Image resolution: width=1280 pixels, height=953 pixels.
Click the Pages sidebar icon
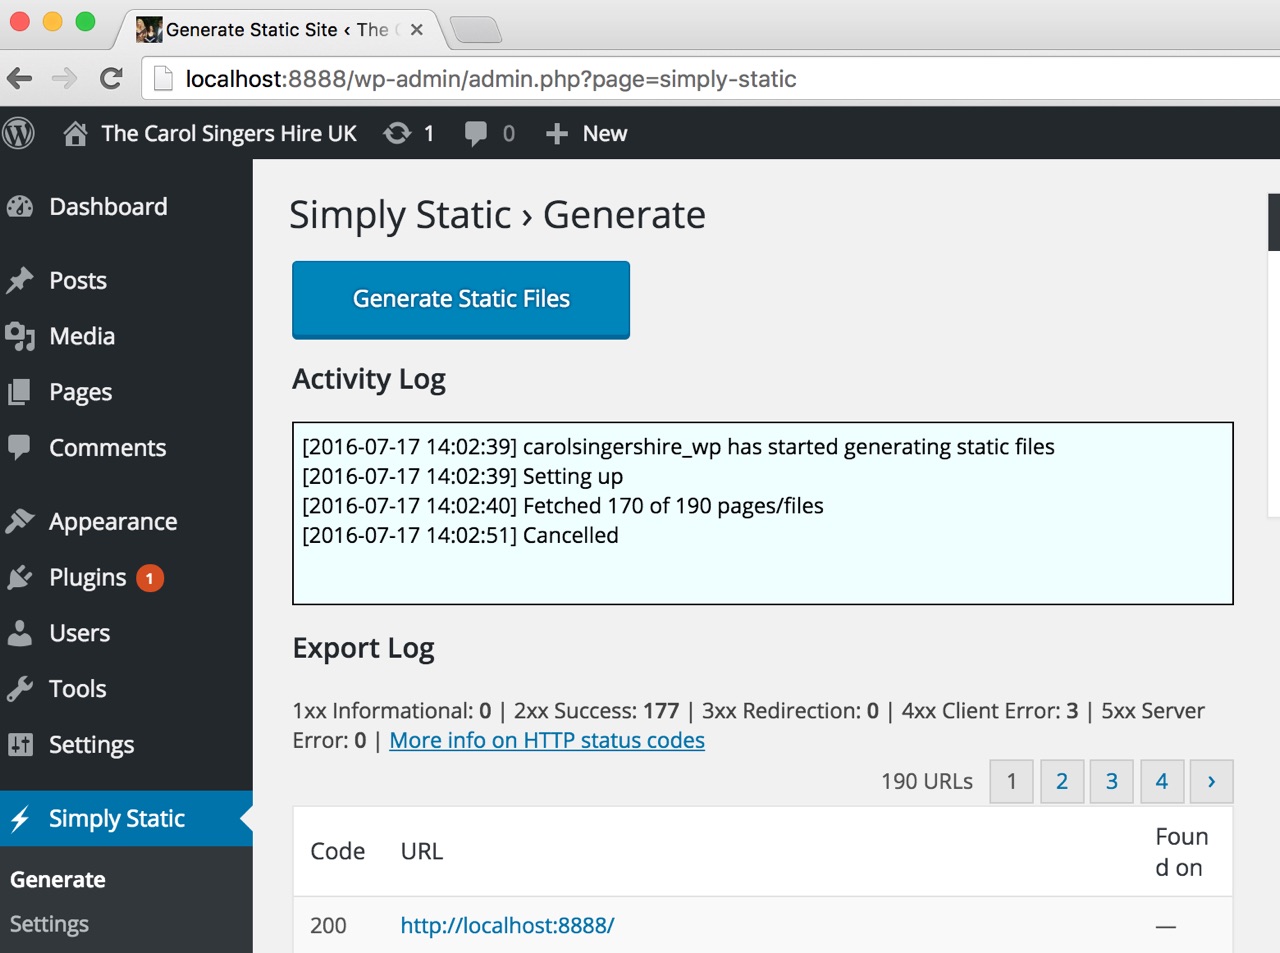click(21, 391)
